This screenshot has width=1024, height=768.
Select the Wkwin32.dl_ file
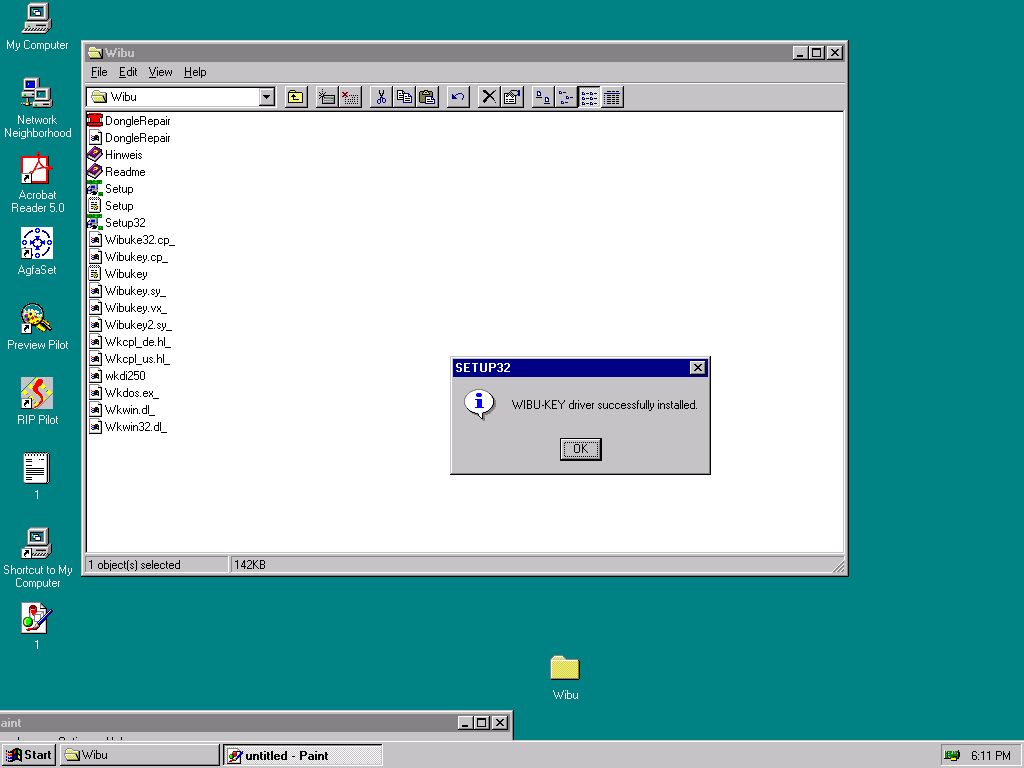tap(127, 426)
